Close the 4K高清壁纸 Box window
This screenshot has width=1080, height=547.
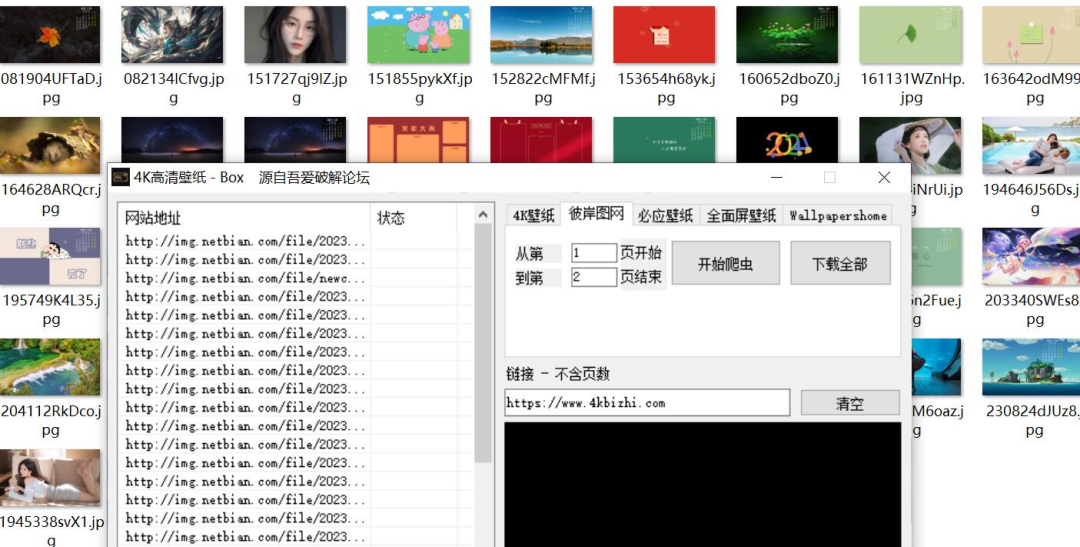(x=884, y=178)
